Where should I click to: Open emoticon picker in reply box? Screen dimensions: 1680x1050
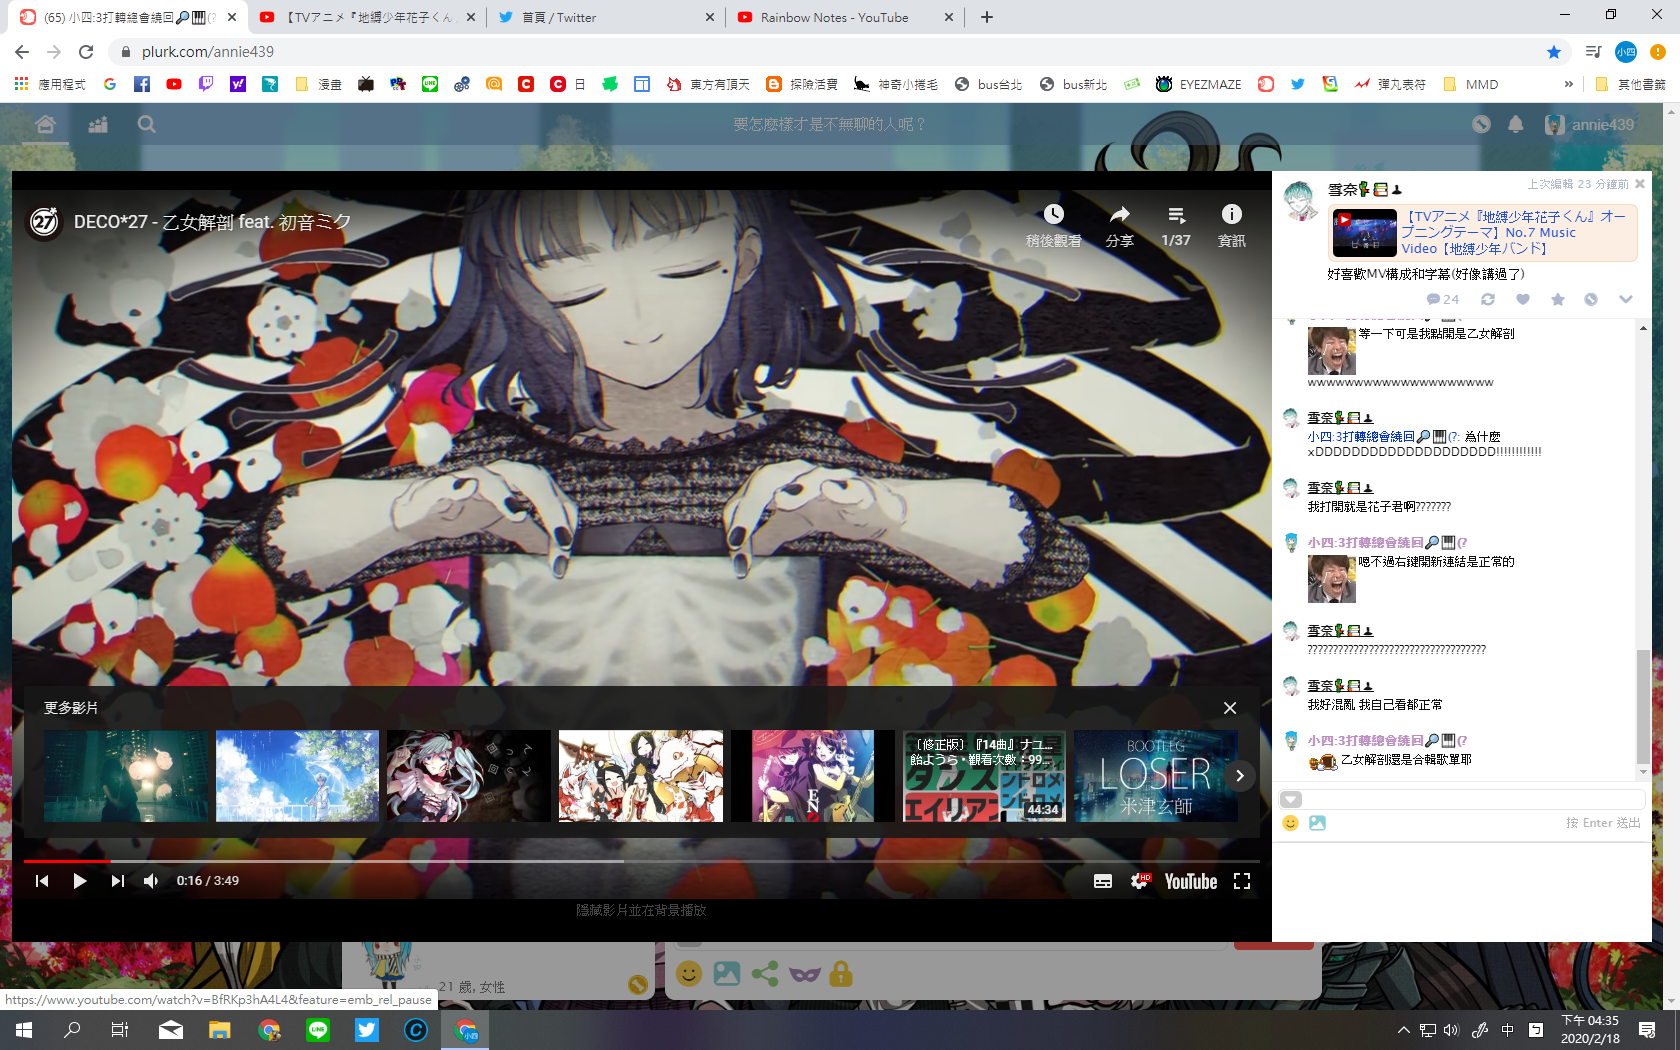[1291, 823]
